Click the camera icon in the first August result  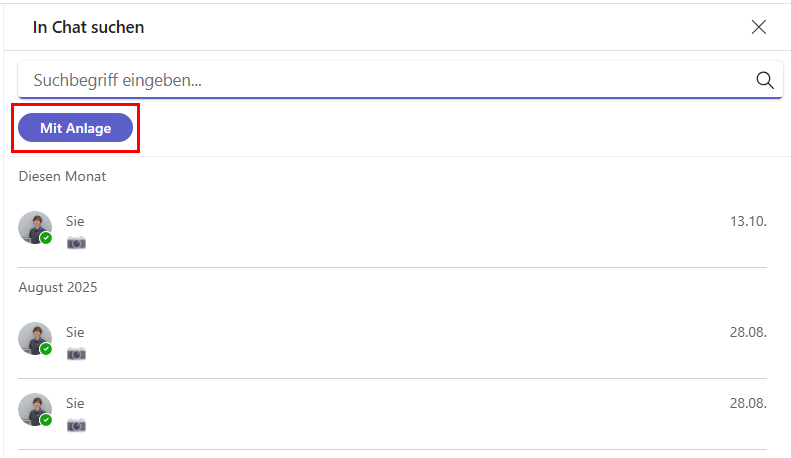point(76,353)
